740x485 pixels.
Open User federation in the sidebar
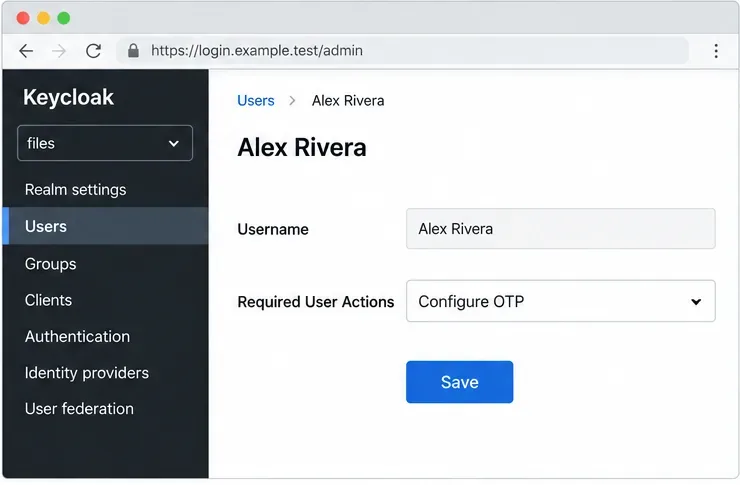click(x=106, y=409)
